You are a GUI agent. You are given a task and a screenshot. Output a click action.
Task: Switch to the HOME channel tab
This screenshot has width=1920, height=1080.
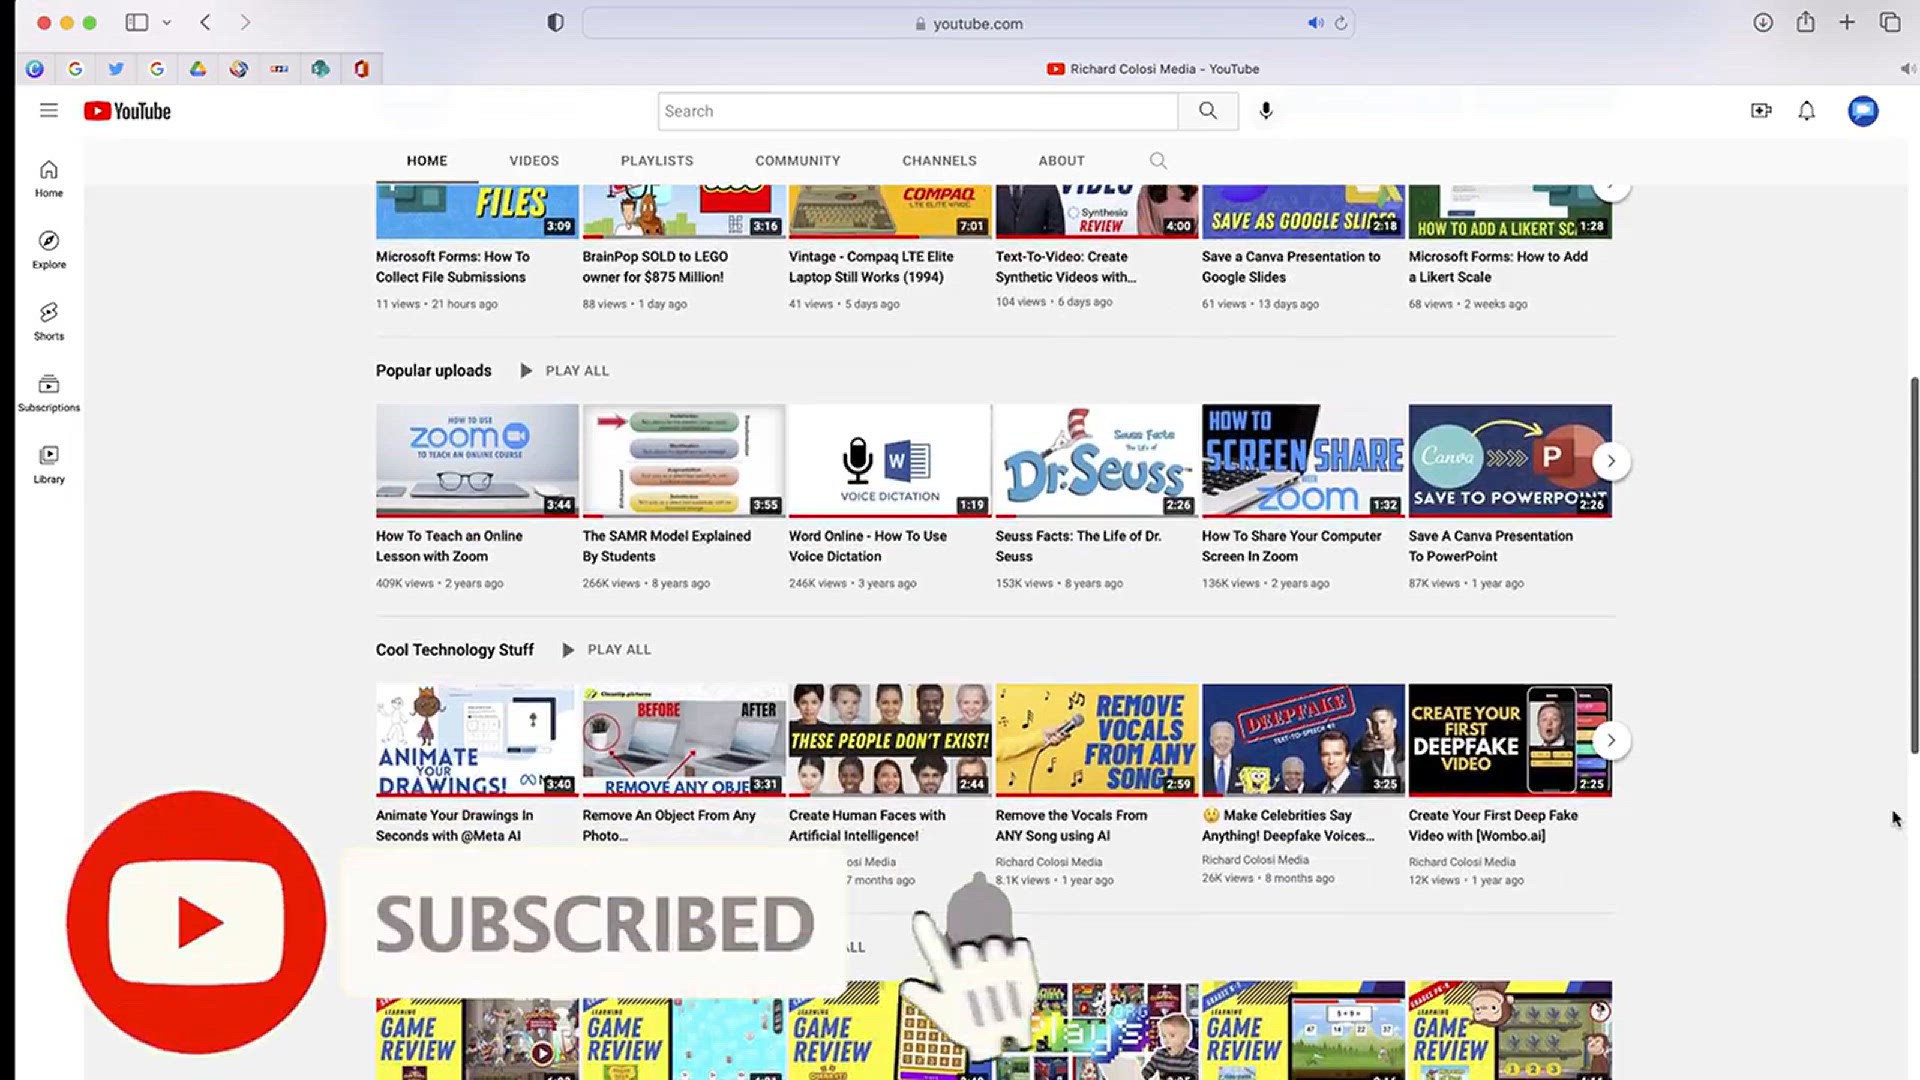427,161
